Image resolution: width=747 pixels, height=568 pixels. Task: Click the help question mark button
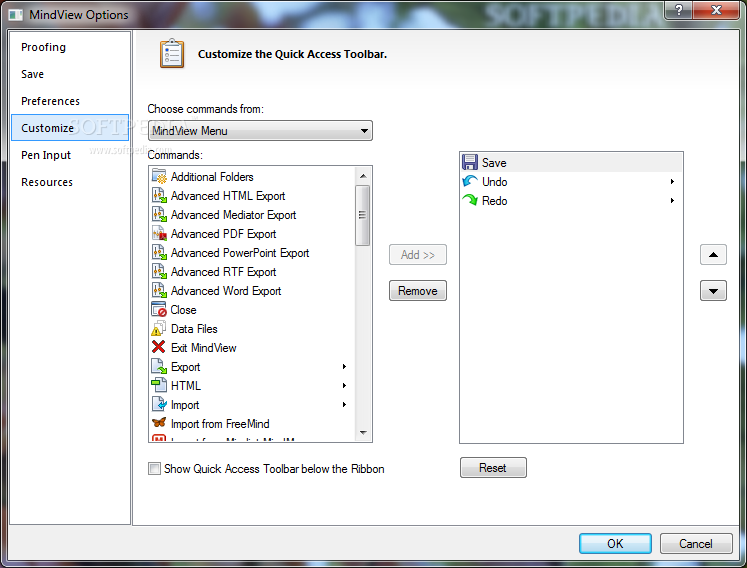[x=679, y=10]
